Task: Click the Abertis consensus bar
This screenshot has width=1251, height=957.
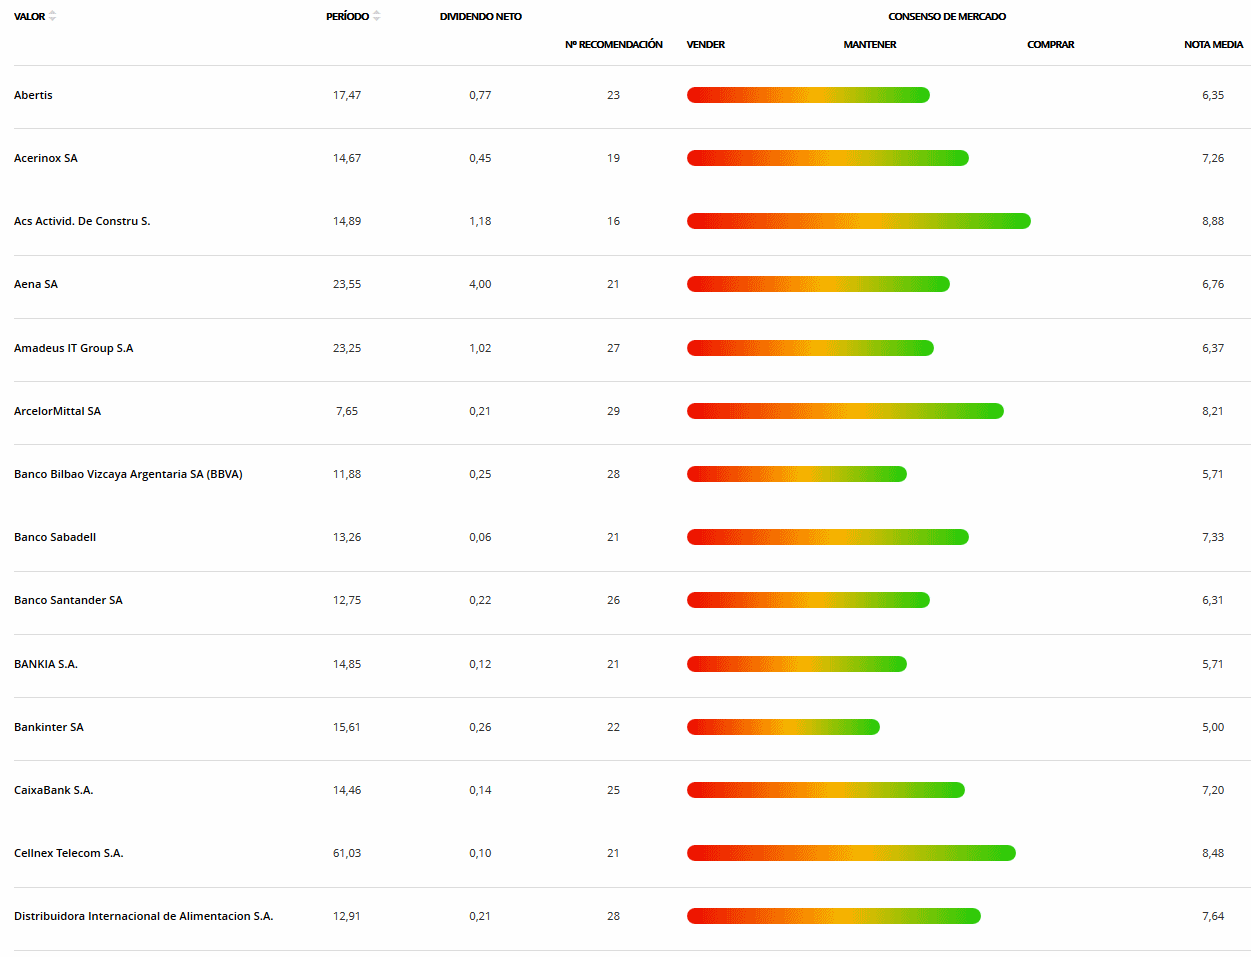Action: (808, 95)
